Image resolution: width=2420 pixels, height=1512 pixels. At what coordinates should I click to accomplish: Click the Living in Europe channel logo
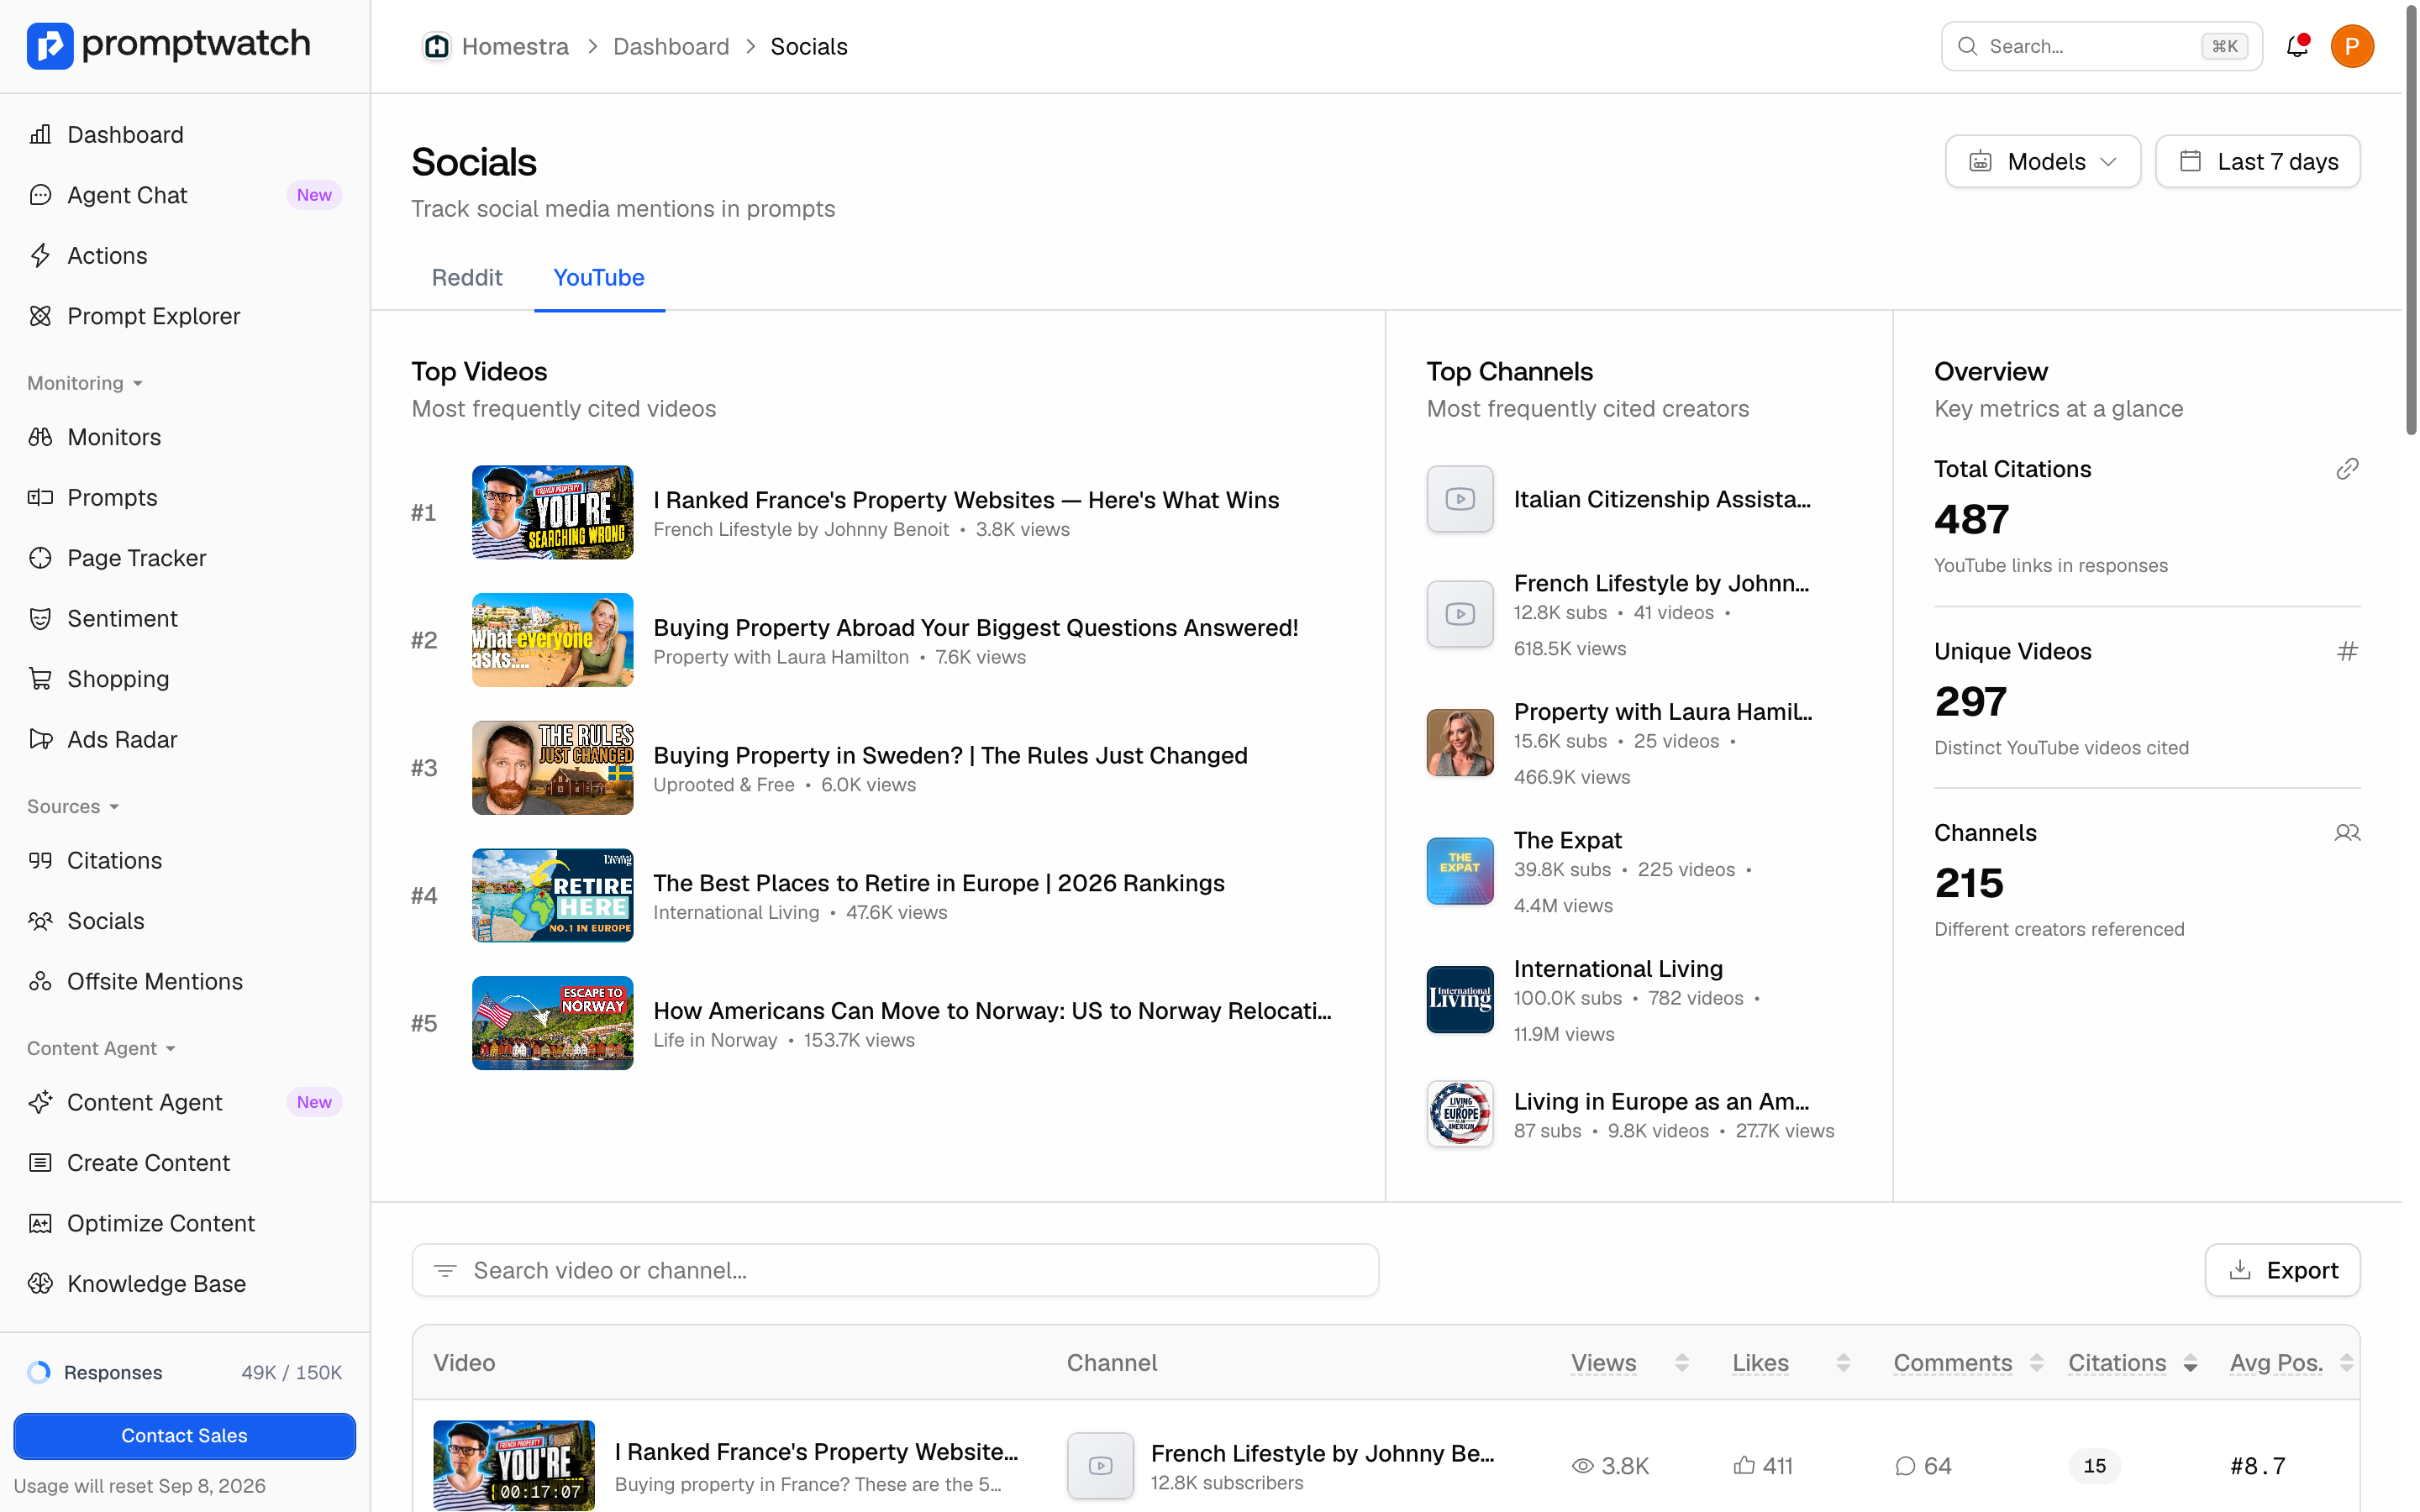click(x=1460, y=1113)
